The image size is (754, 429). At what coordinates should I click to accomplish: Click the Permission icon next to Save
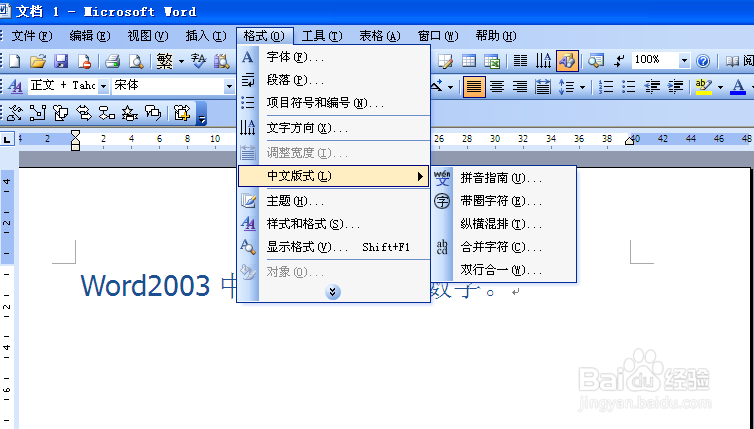84,61
